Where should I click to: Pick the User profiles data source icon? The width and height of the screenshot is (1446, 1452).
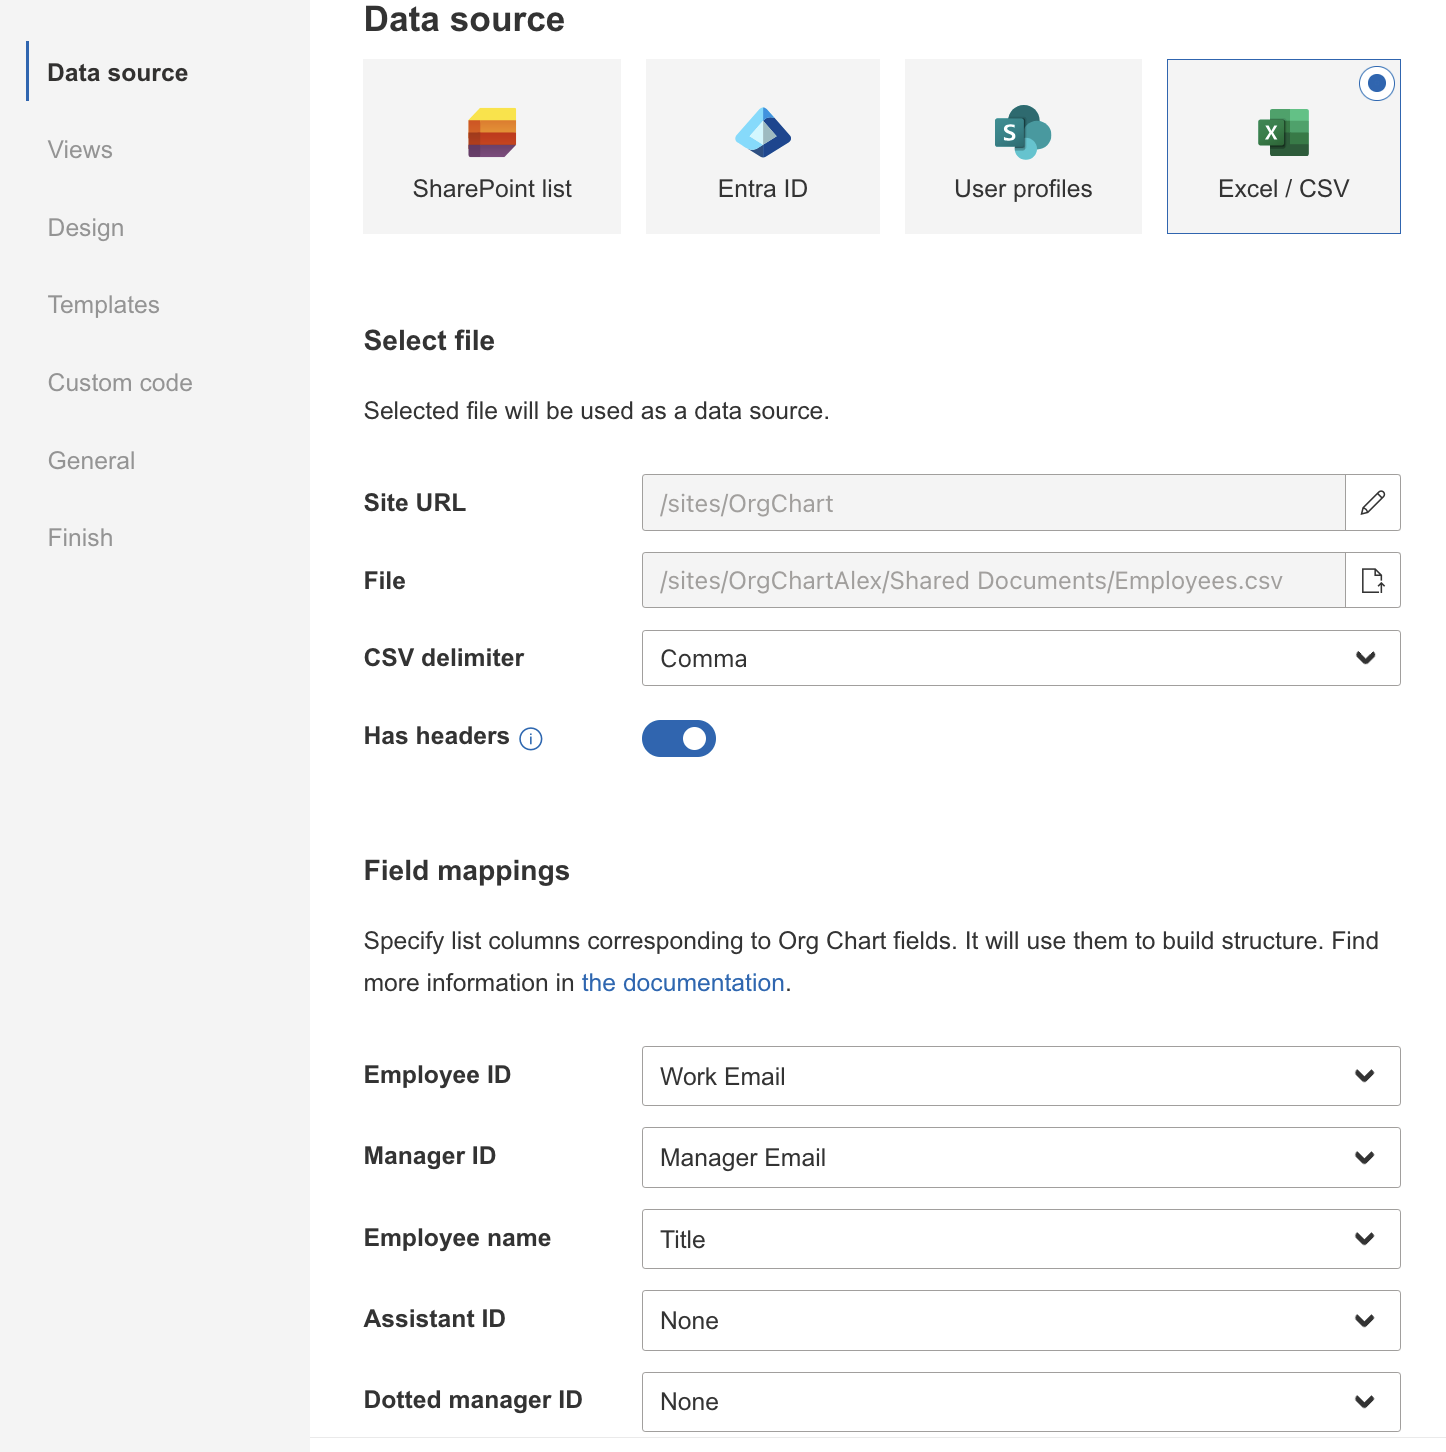pos(1022,146)
